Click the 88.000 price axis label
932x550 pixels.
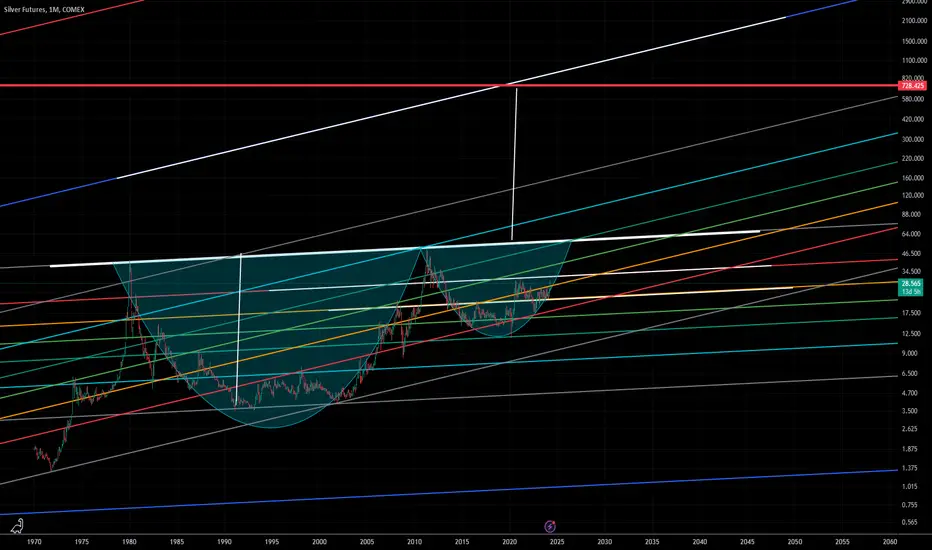tap(911, 214)
